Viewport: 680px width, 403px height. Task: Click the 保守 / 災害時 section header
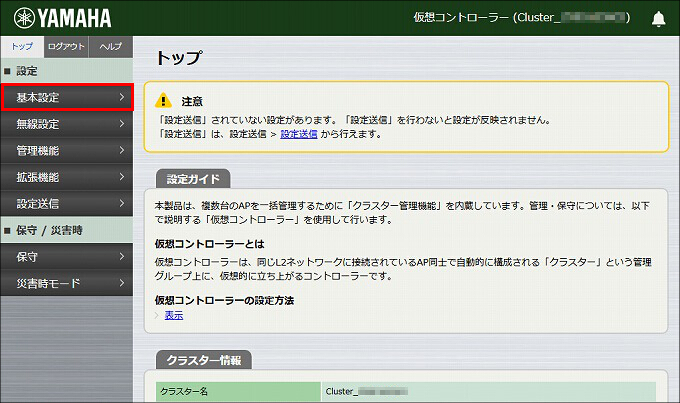[67, 230]
